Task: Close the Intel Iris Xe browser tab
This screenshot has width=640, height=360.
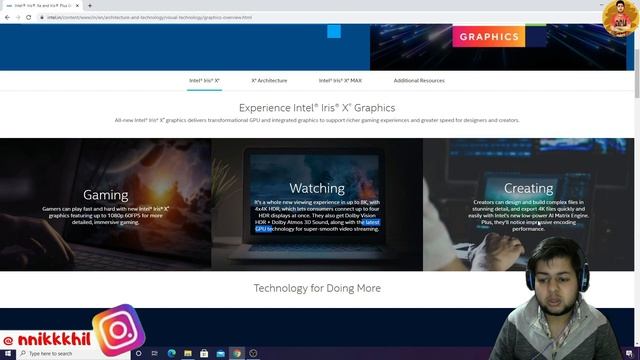Action: coord(77,6)
